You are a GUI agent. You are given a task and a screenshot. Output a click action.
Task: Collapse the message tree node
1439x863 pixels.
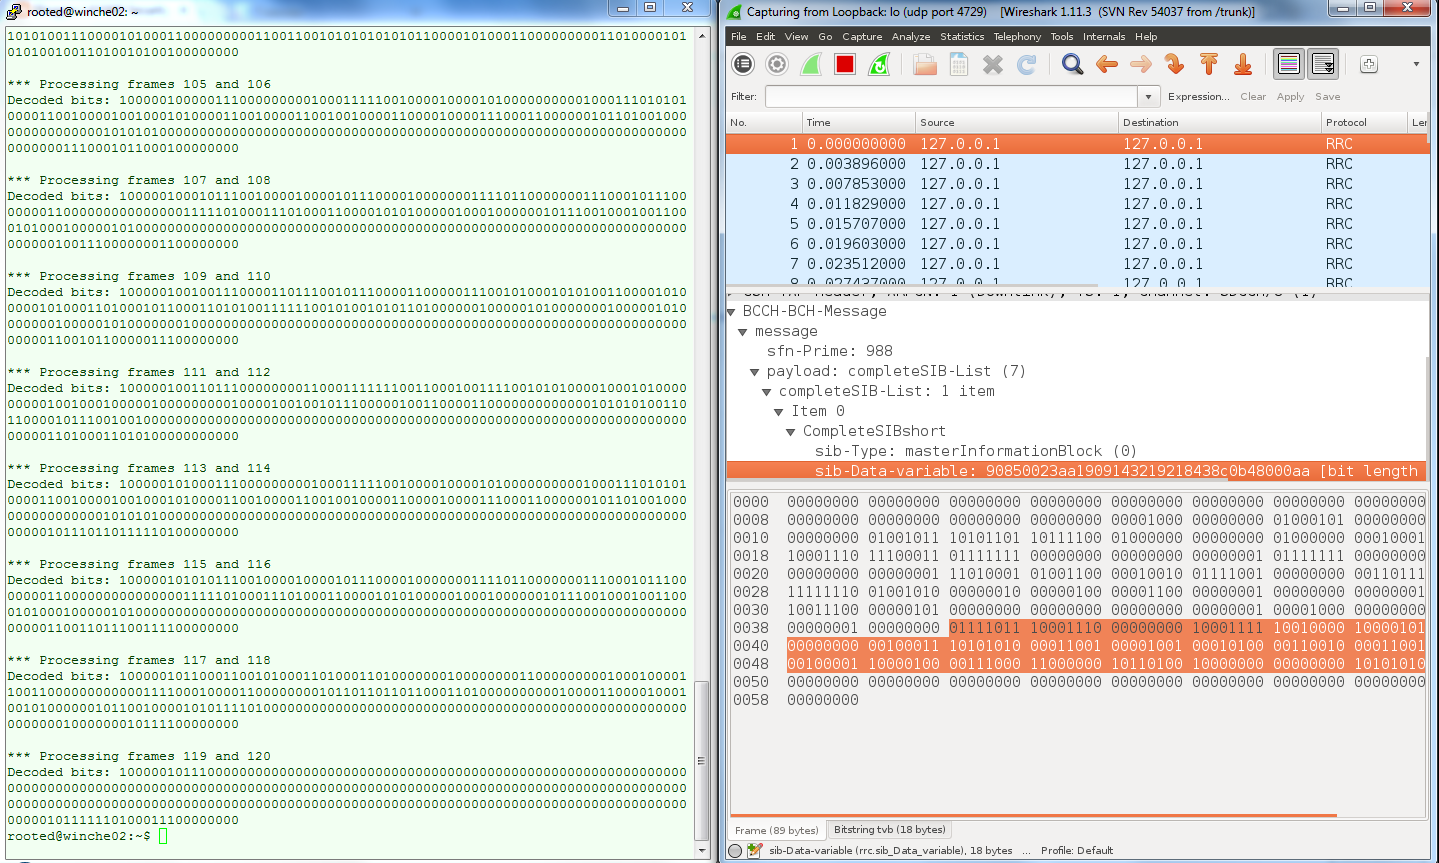click(743, 332)
